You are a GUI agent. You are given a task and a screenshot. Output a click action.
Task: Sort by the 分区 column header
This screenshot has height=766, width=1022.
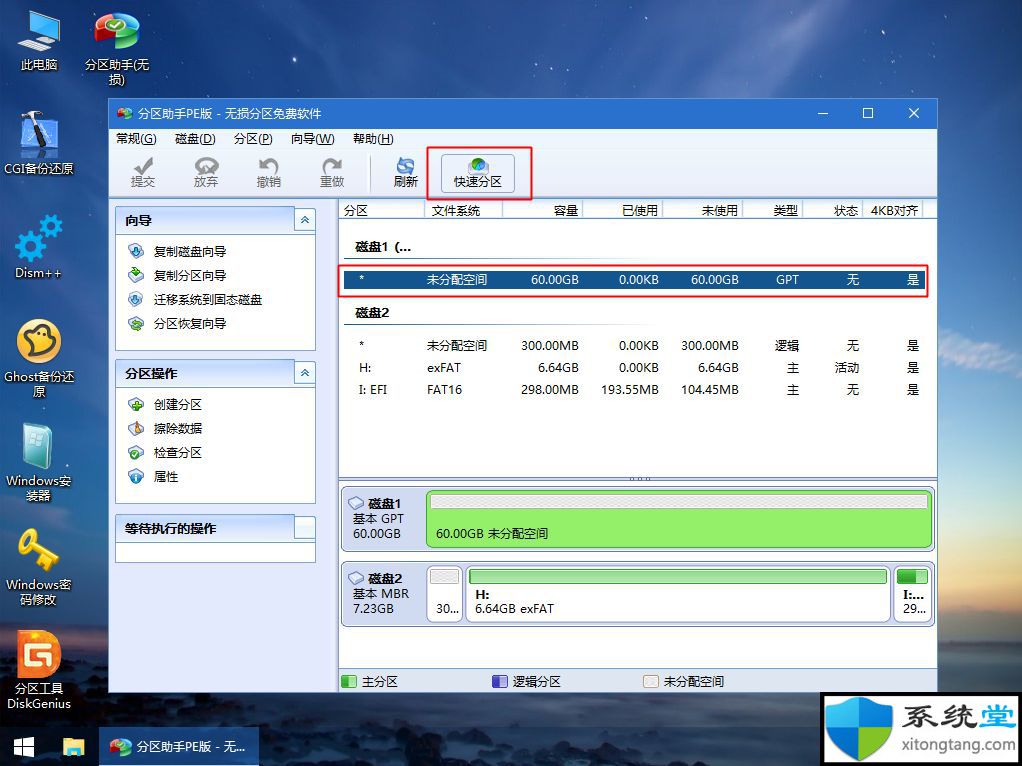click(x=382, y=210)
